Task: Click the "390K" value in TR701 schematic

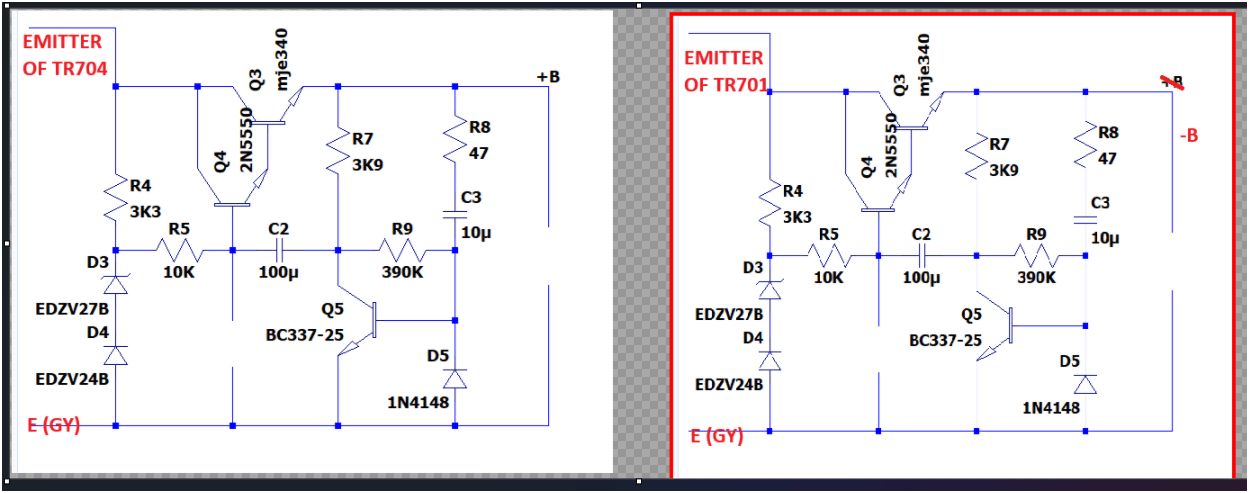Action: pyautogui.click(x=1035, y=277)
